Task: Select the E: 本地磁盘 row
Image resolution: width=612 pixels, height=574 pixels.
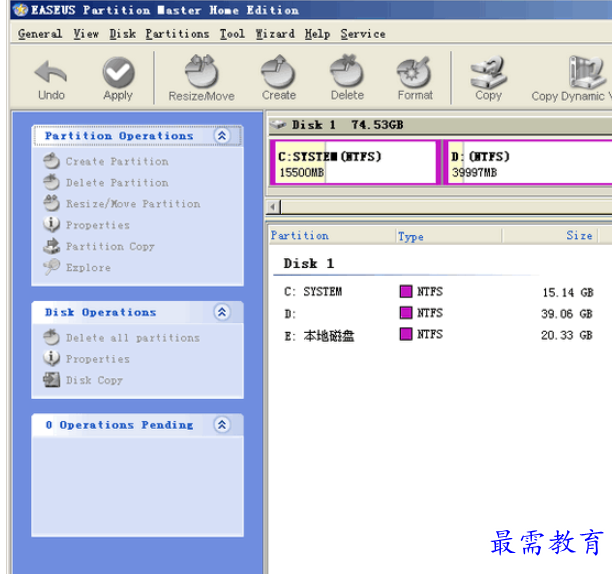Action: (439, 335)
